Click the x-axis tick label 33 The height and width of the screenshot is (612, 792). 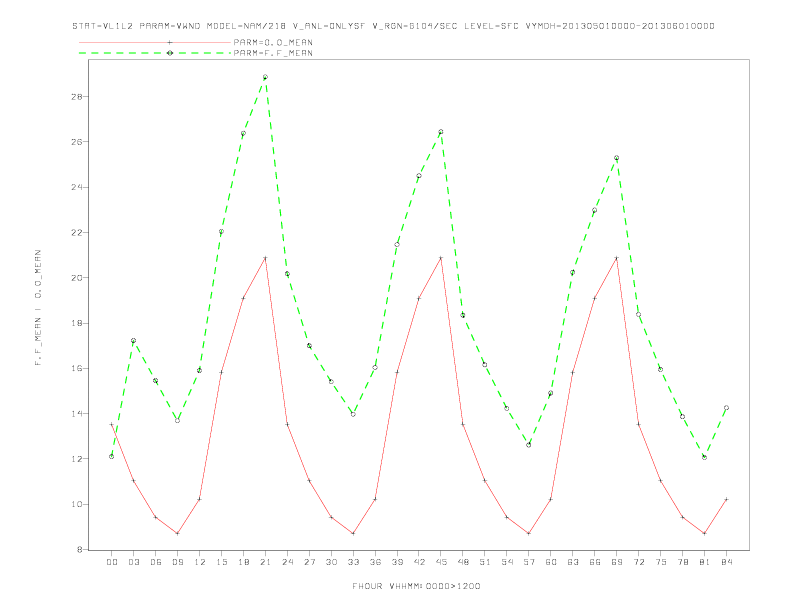pos(353,562)
